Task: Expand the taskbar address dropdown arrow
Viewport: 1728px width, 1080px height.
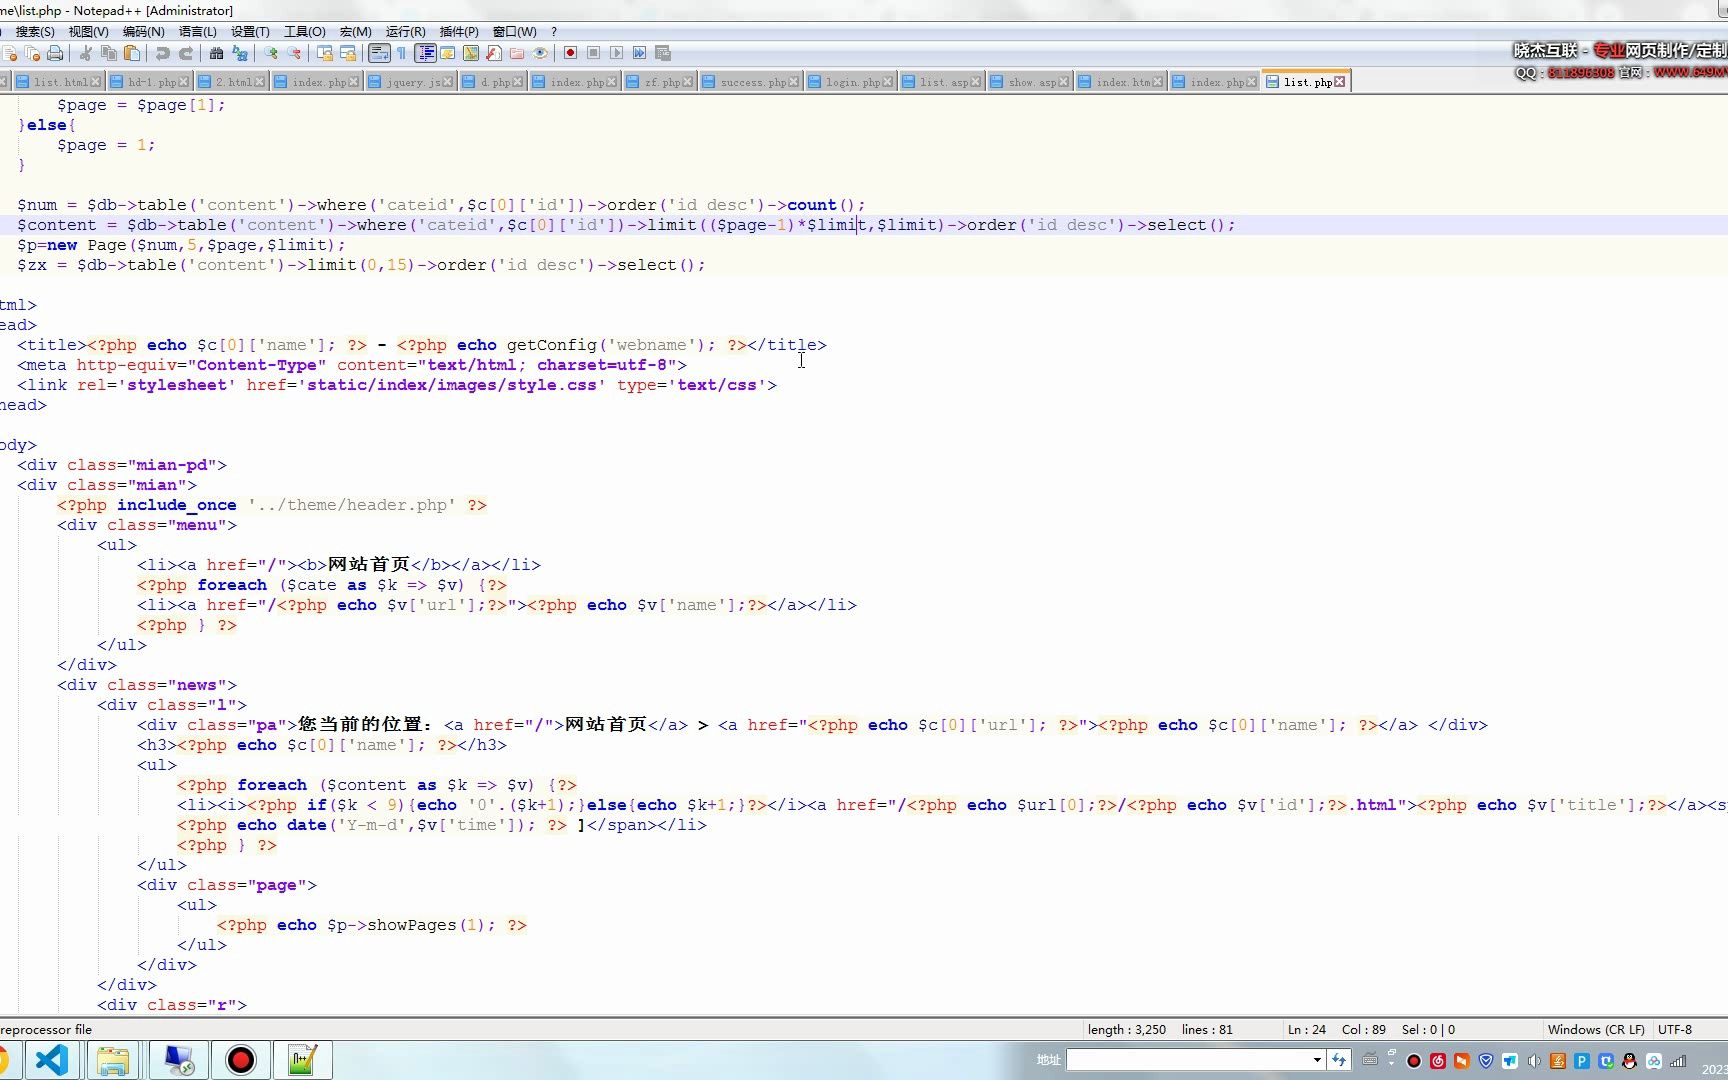Action: (x=1317, y=1060)
